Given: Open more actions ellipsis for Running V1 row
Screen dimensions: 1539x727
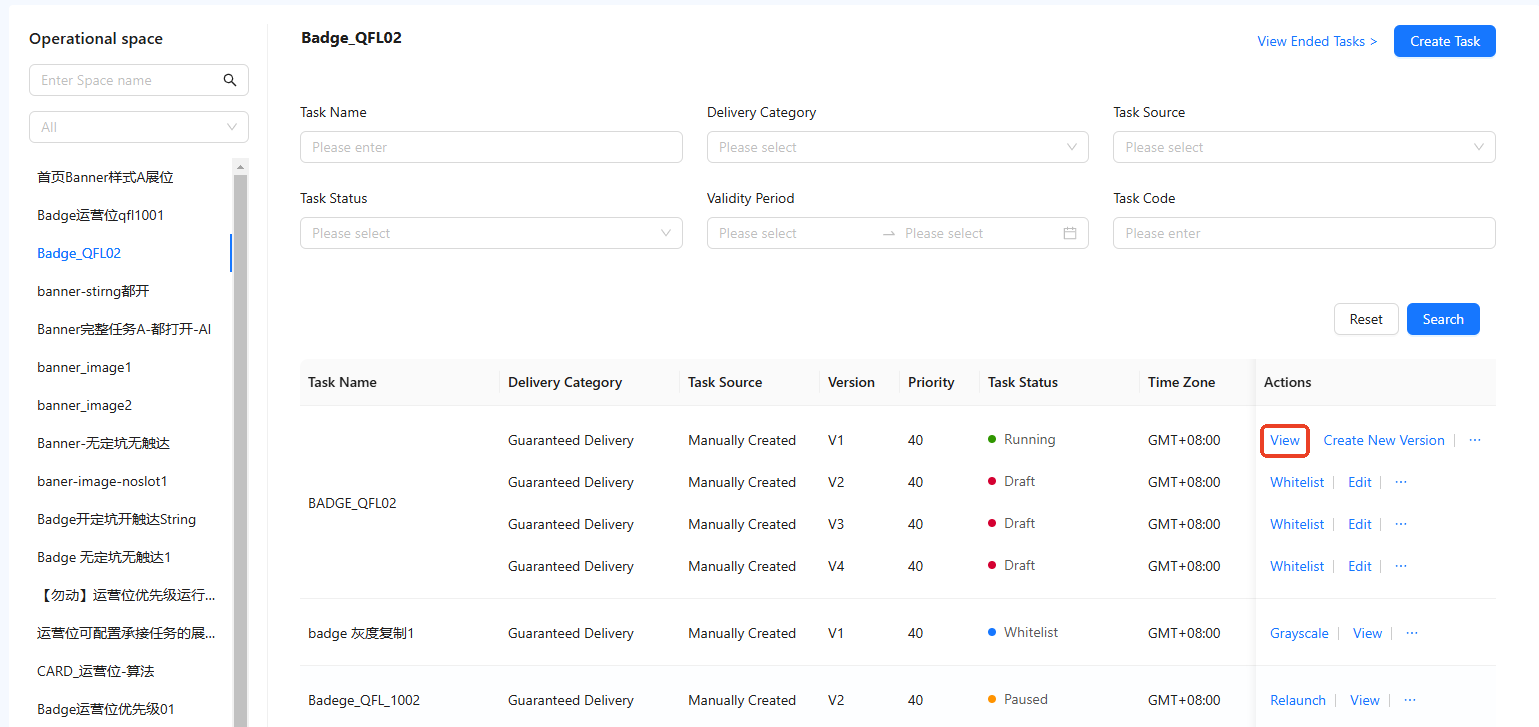Looking at the screenshot, I should point(1475,440).
